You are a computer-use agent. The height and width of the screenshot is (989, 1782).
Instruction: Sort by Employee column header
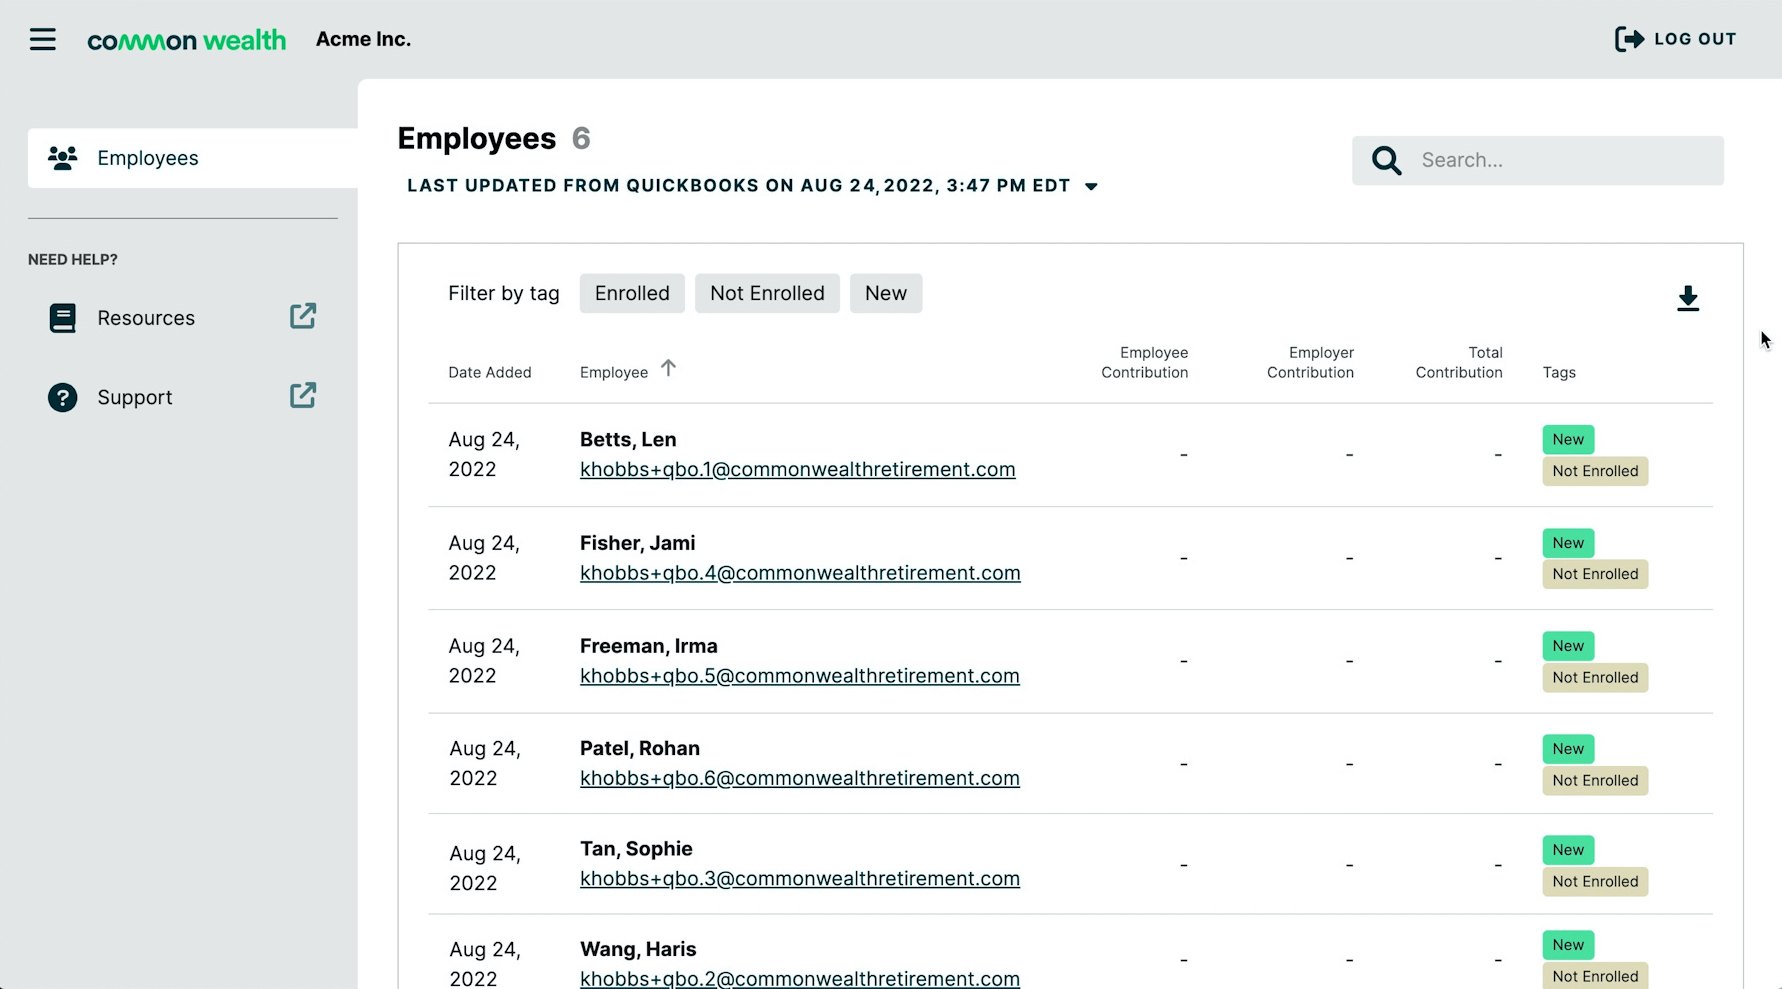614,372
